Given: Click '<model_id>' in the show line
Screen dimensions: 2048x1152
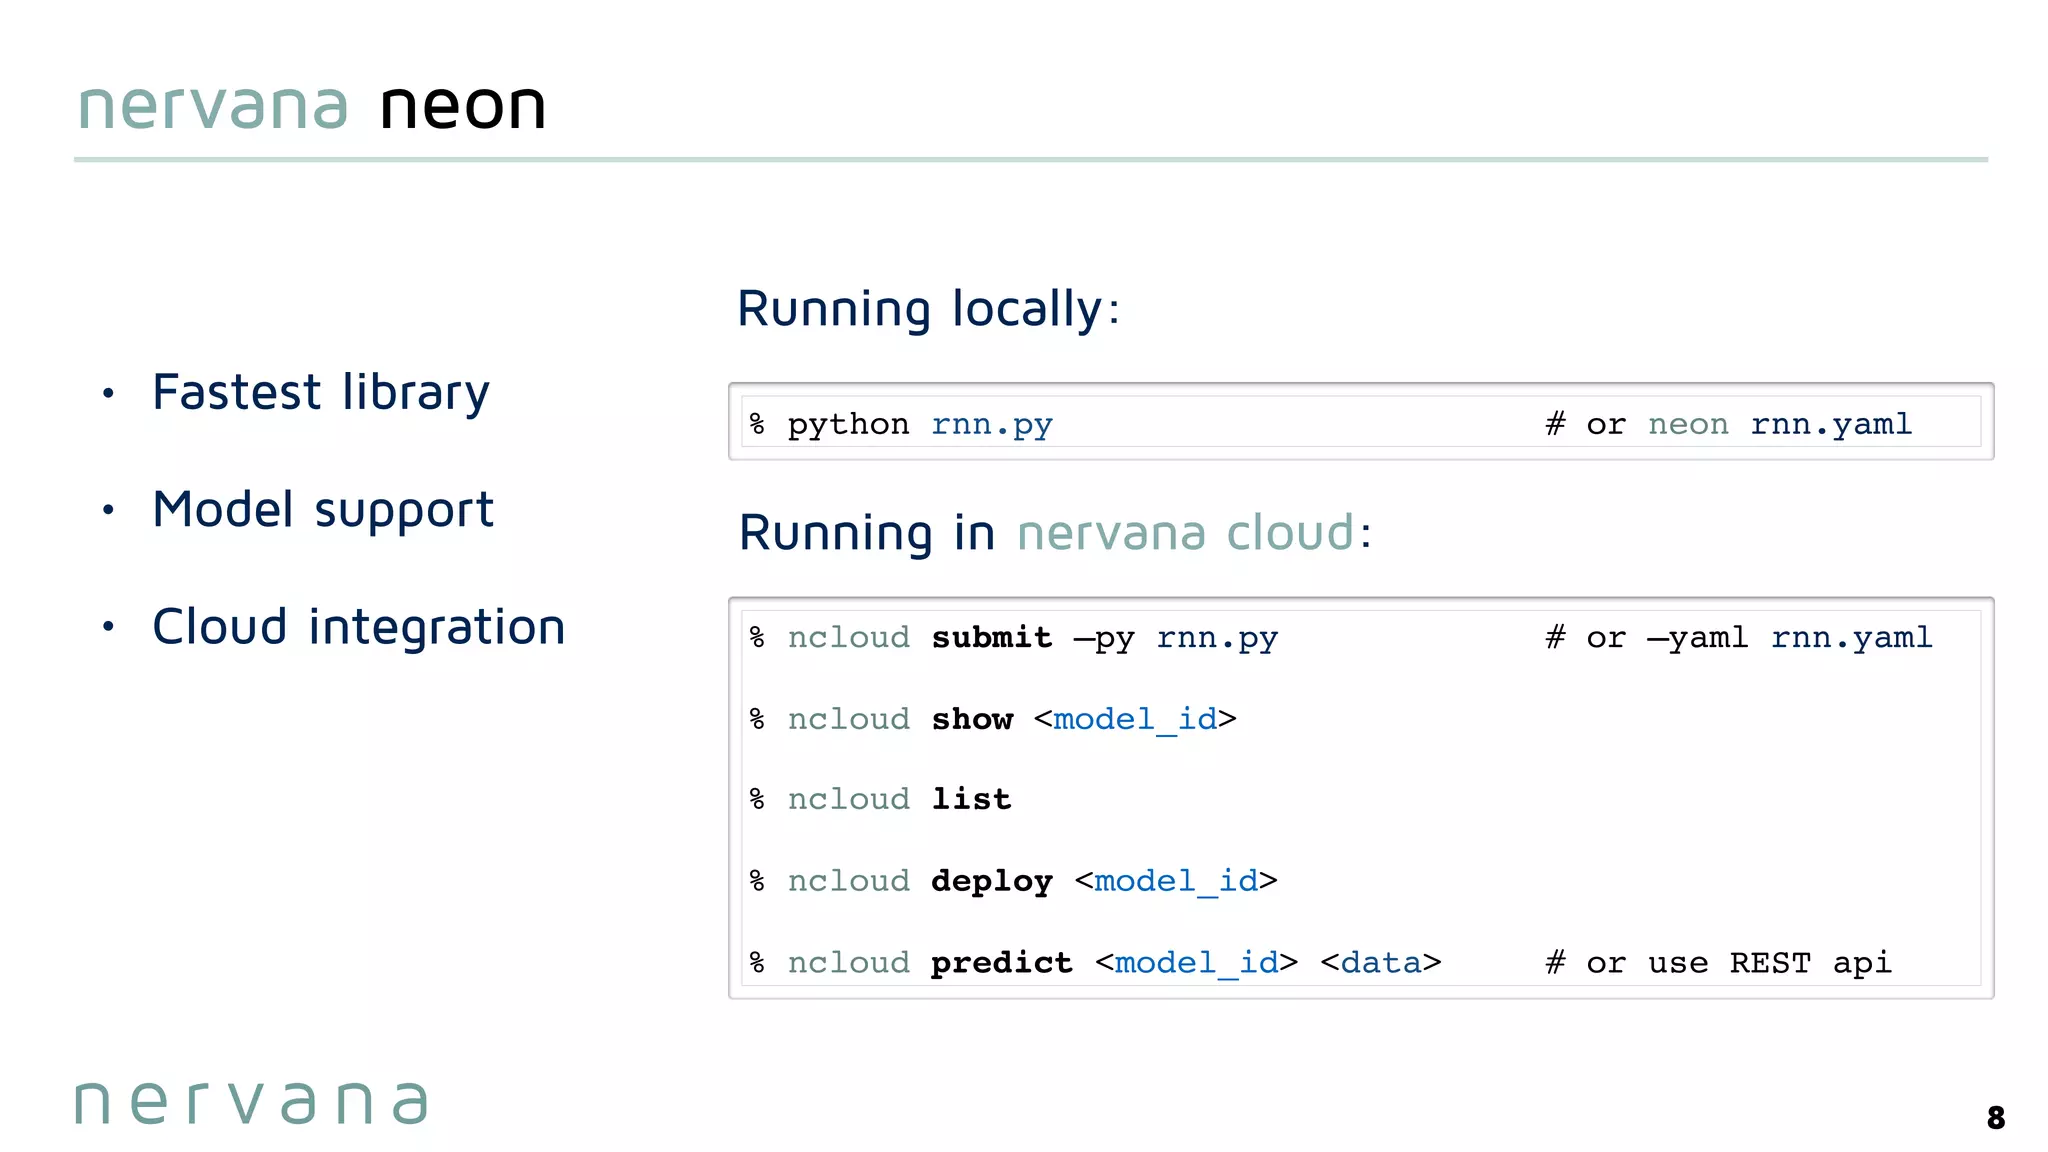Looking at the screenshot, I should coord(1135,719).
